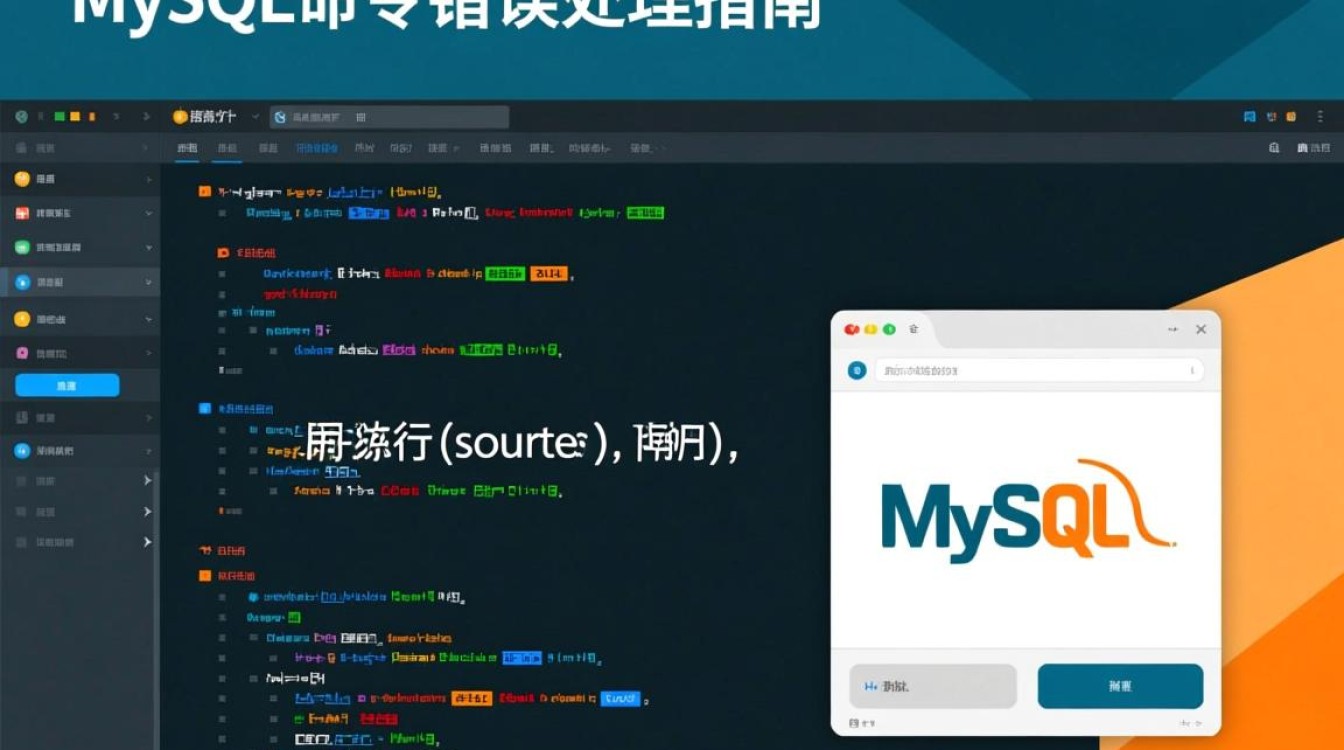Click the blue icon inside the top search field

[280, 117]
